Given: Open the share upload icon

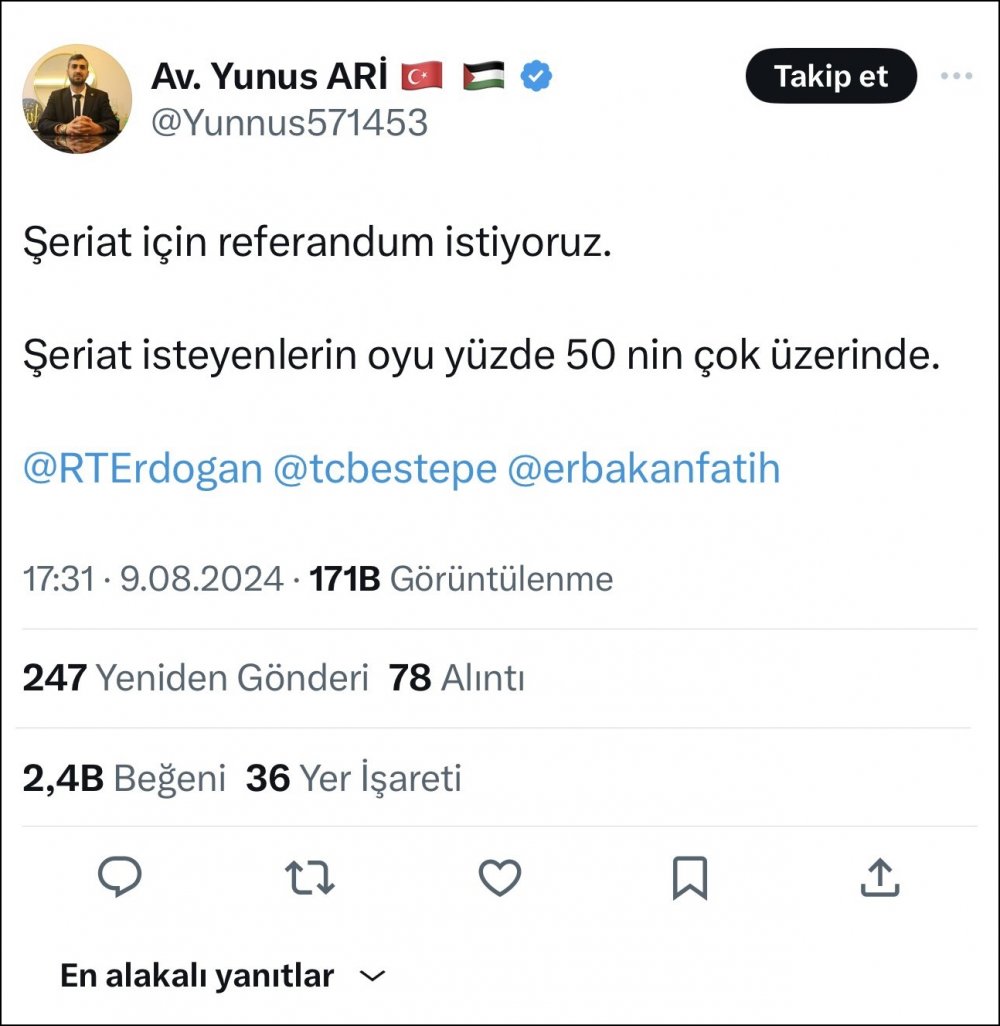Looking at the screenshot, I should pyautogui.click(x=880, y=878).
